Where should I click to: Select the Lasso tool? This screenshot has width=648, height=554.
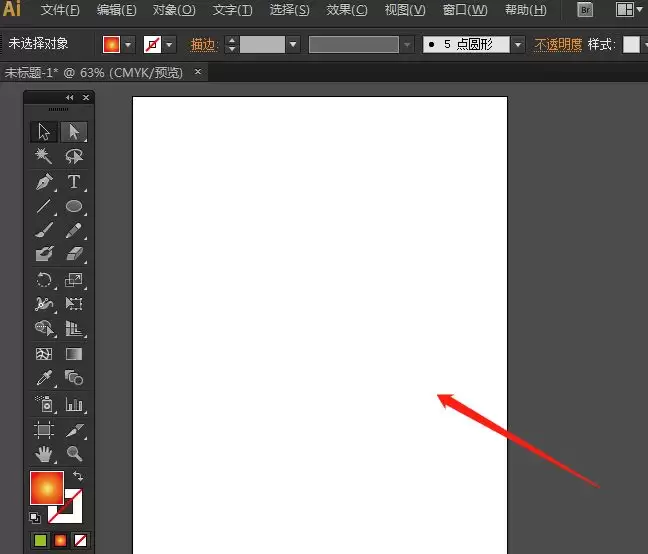click(74, 156)
